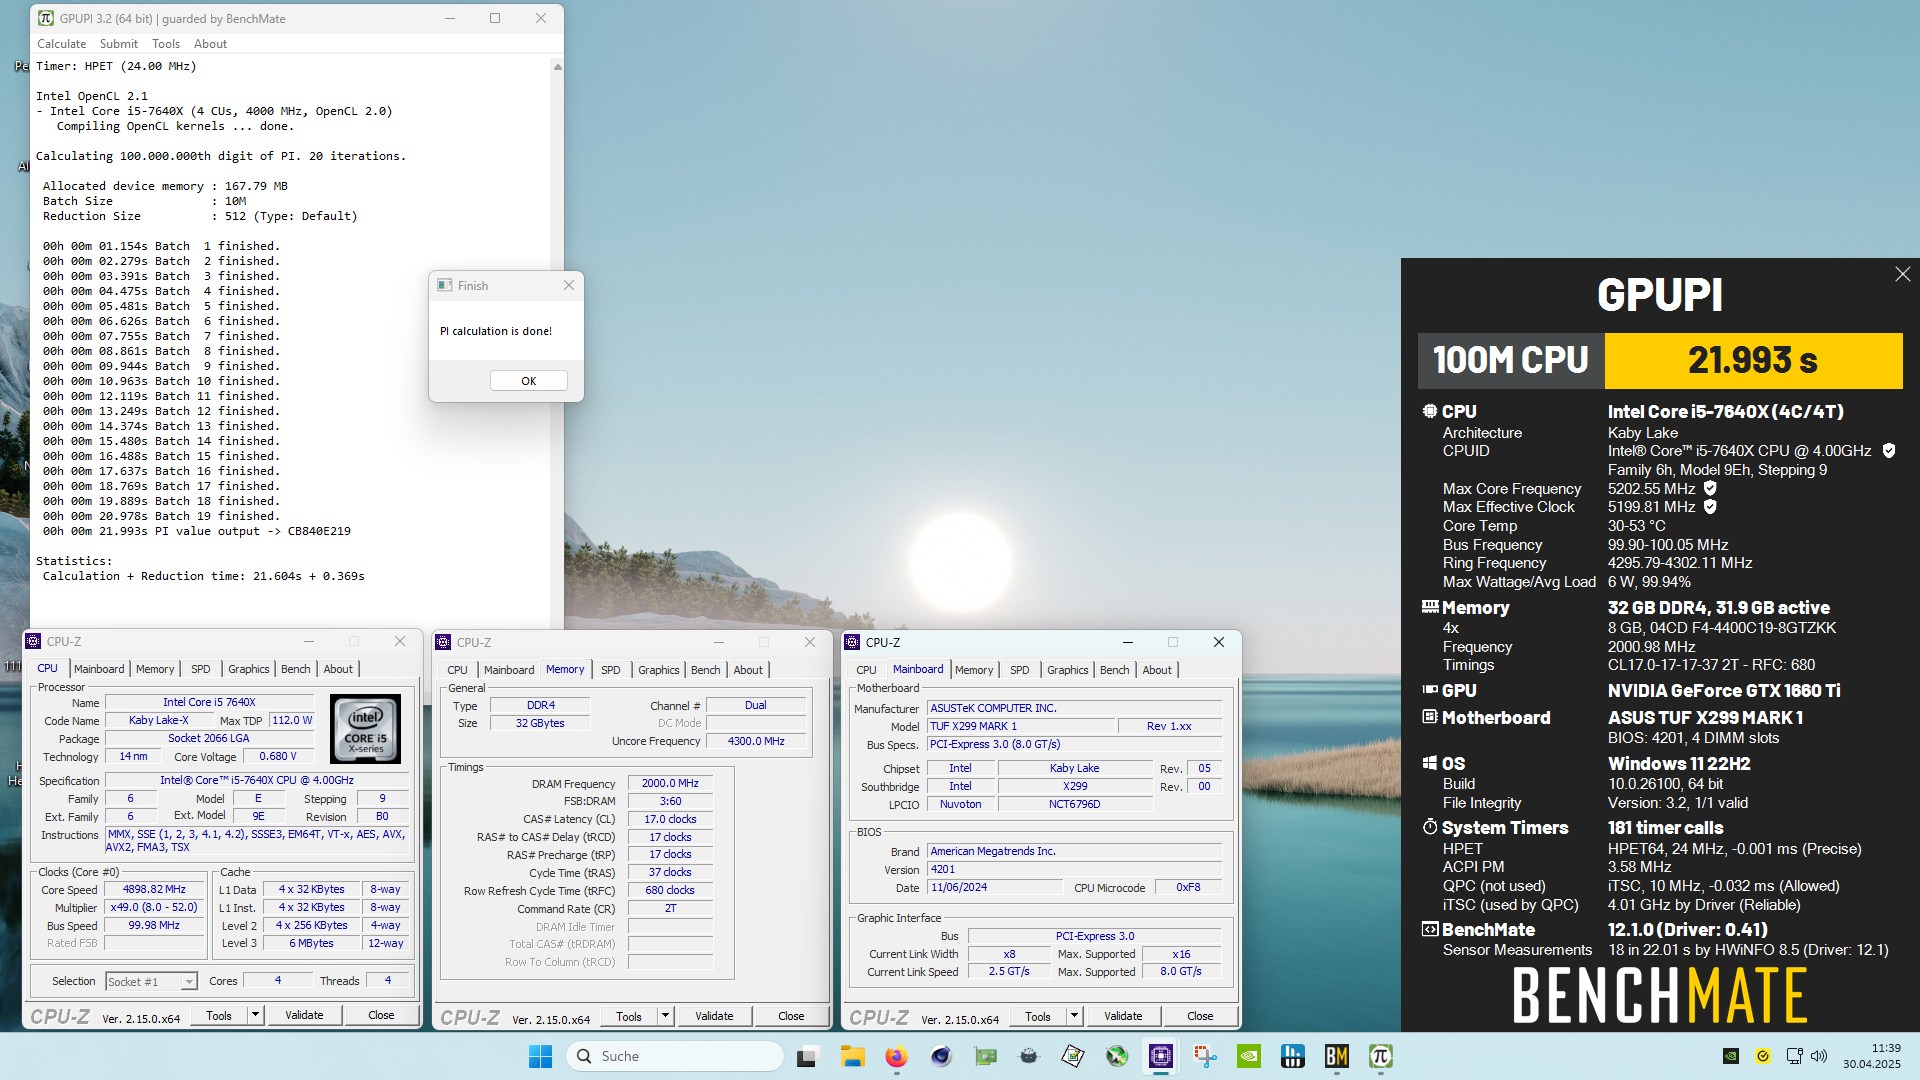Click Tools button in left CPU-Z window
1920x1080 pixels.
[x=219, y=1015]
